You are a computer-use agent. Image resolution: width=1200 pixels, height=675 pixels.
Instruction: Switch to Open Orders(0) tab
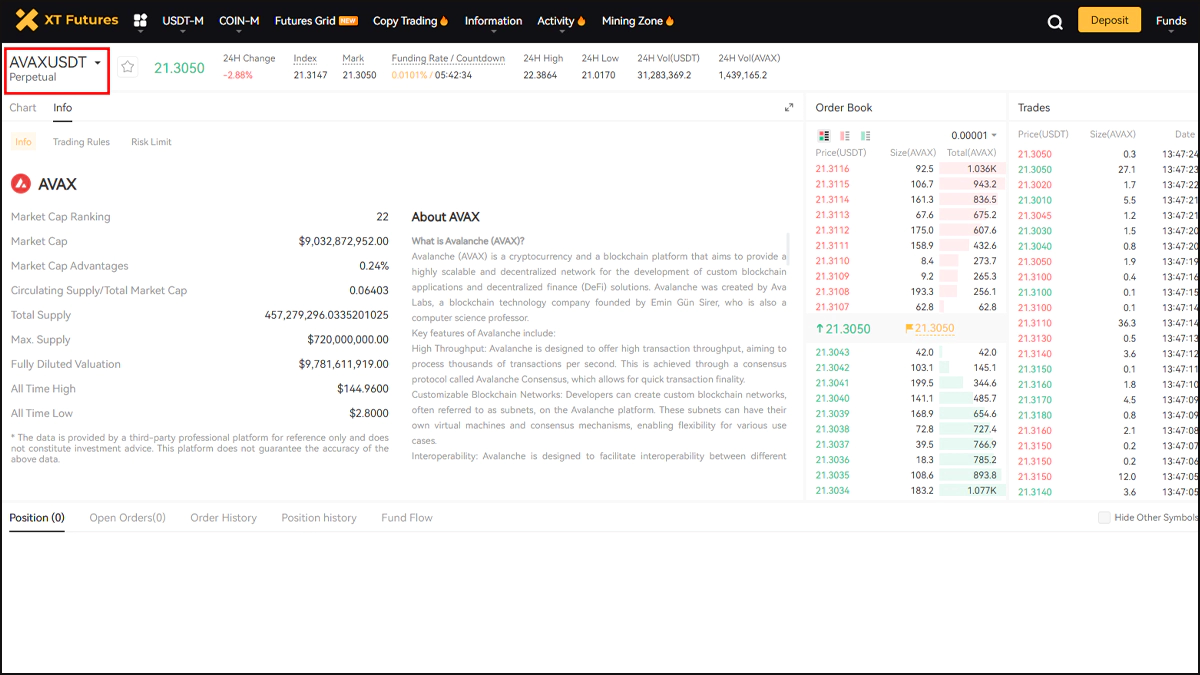coord(128,518)
